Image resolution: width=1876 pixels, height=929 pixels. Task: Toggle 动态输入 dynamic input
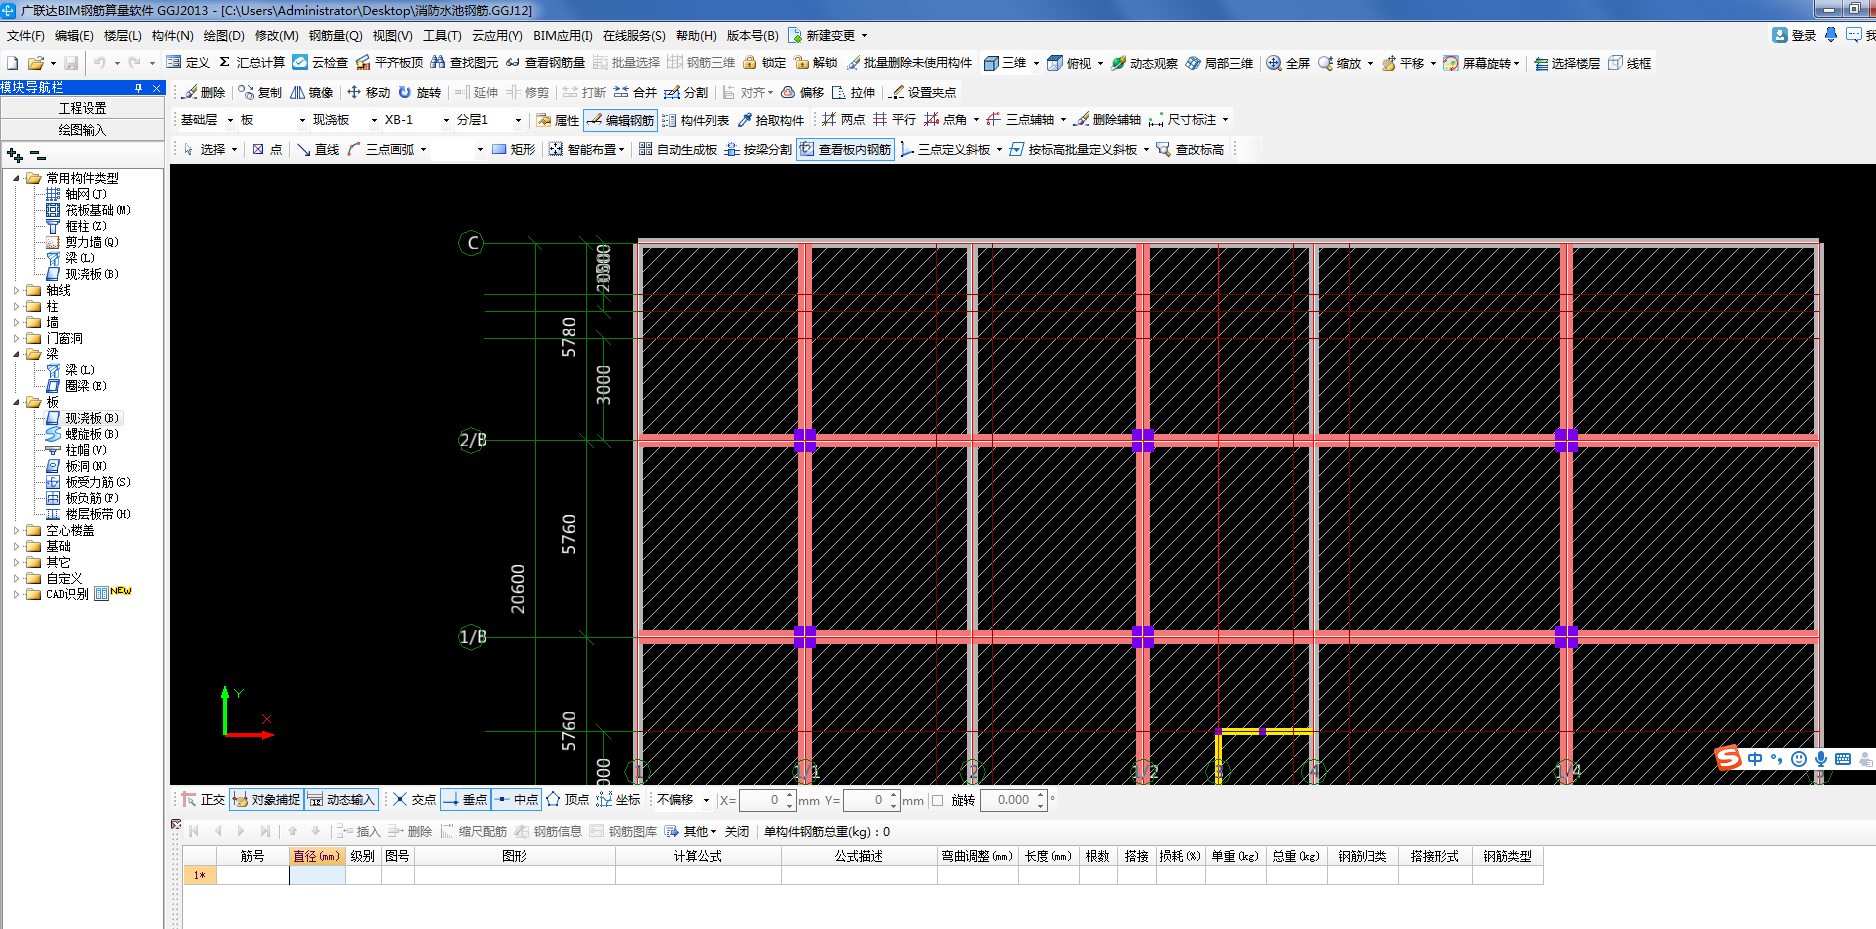pos(341,799)
